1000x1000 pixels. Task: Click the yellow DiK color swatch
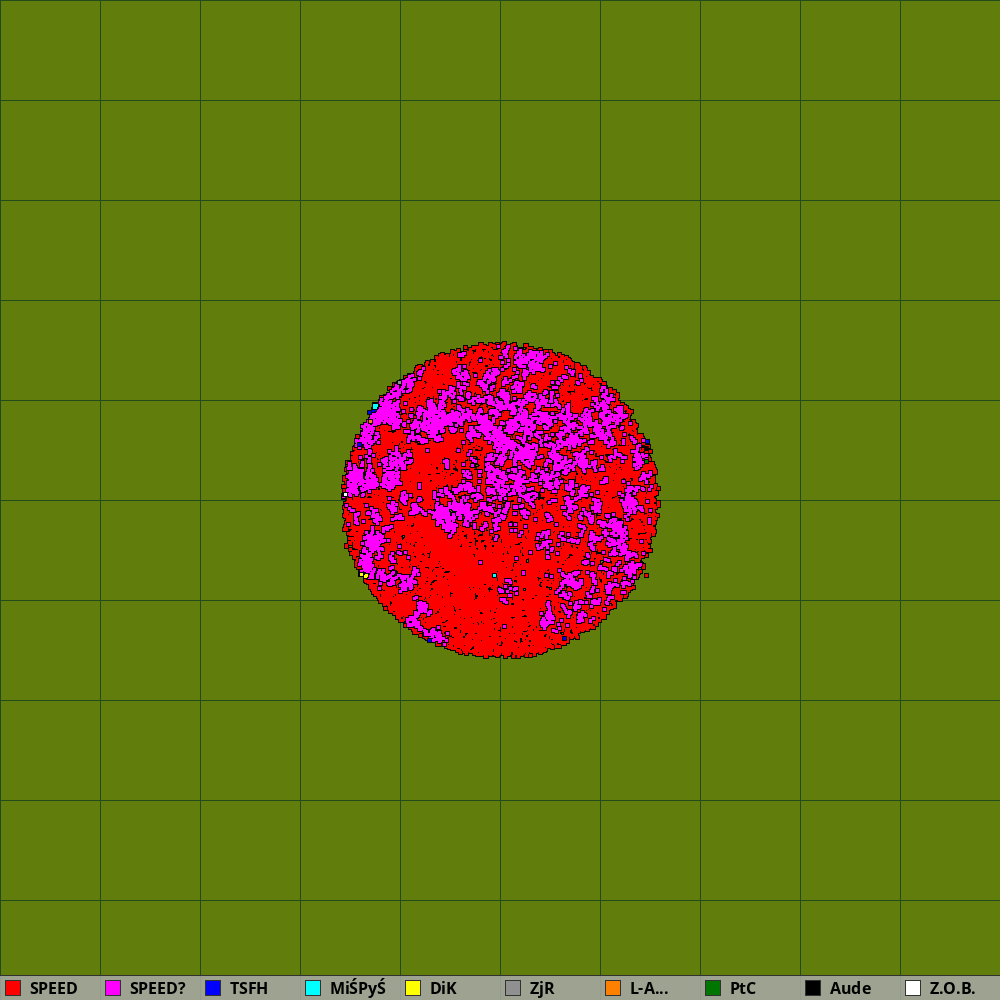point(413,988)
